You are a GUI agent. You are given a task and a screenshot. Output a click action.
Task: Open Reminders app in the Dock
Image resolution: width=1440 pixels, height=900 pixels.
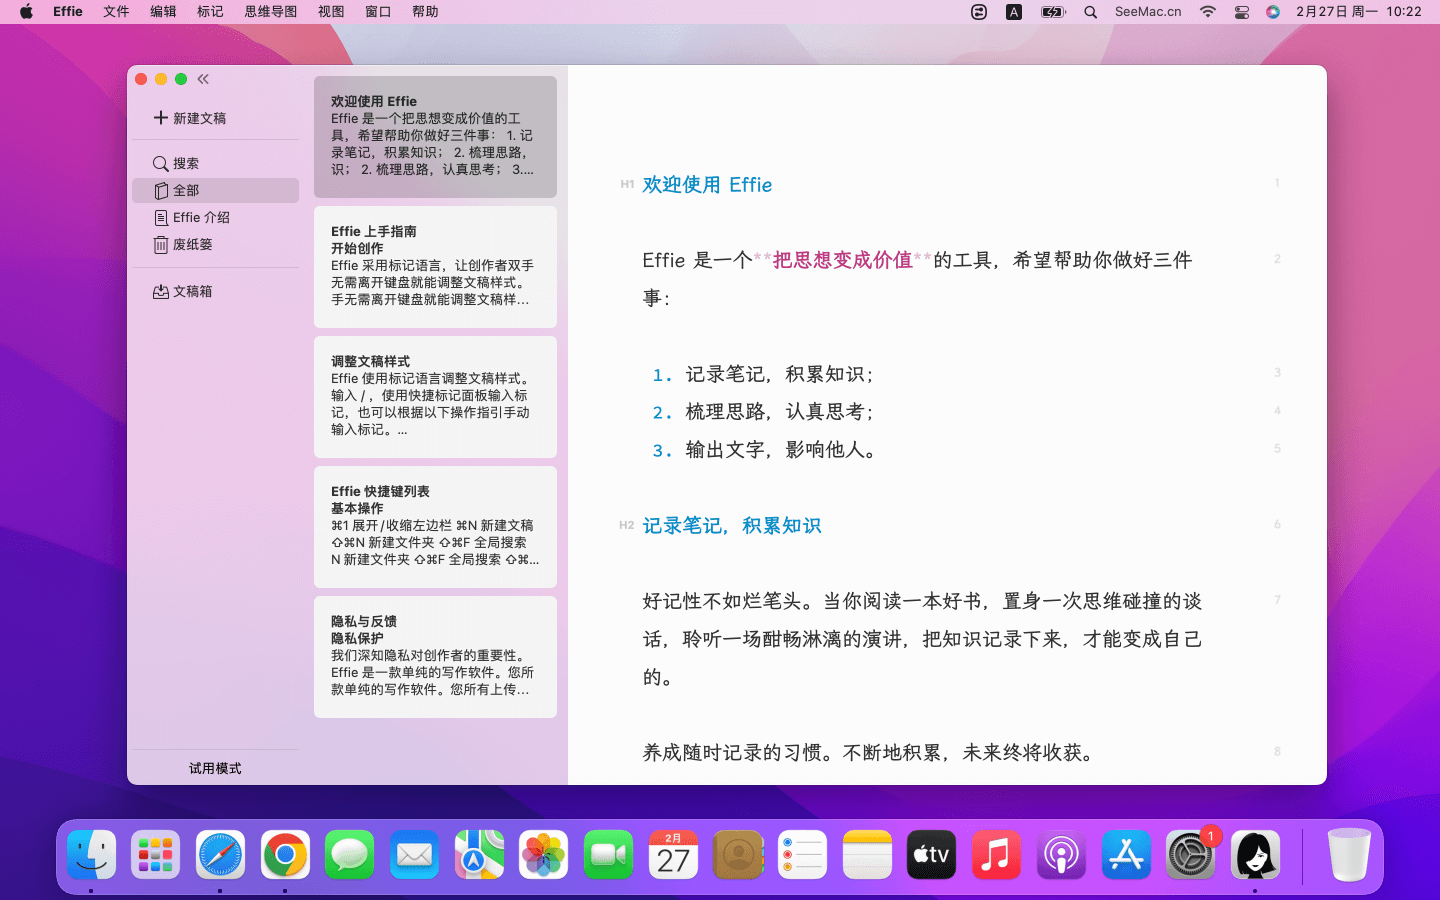click(x=802, y=855)
